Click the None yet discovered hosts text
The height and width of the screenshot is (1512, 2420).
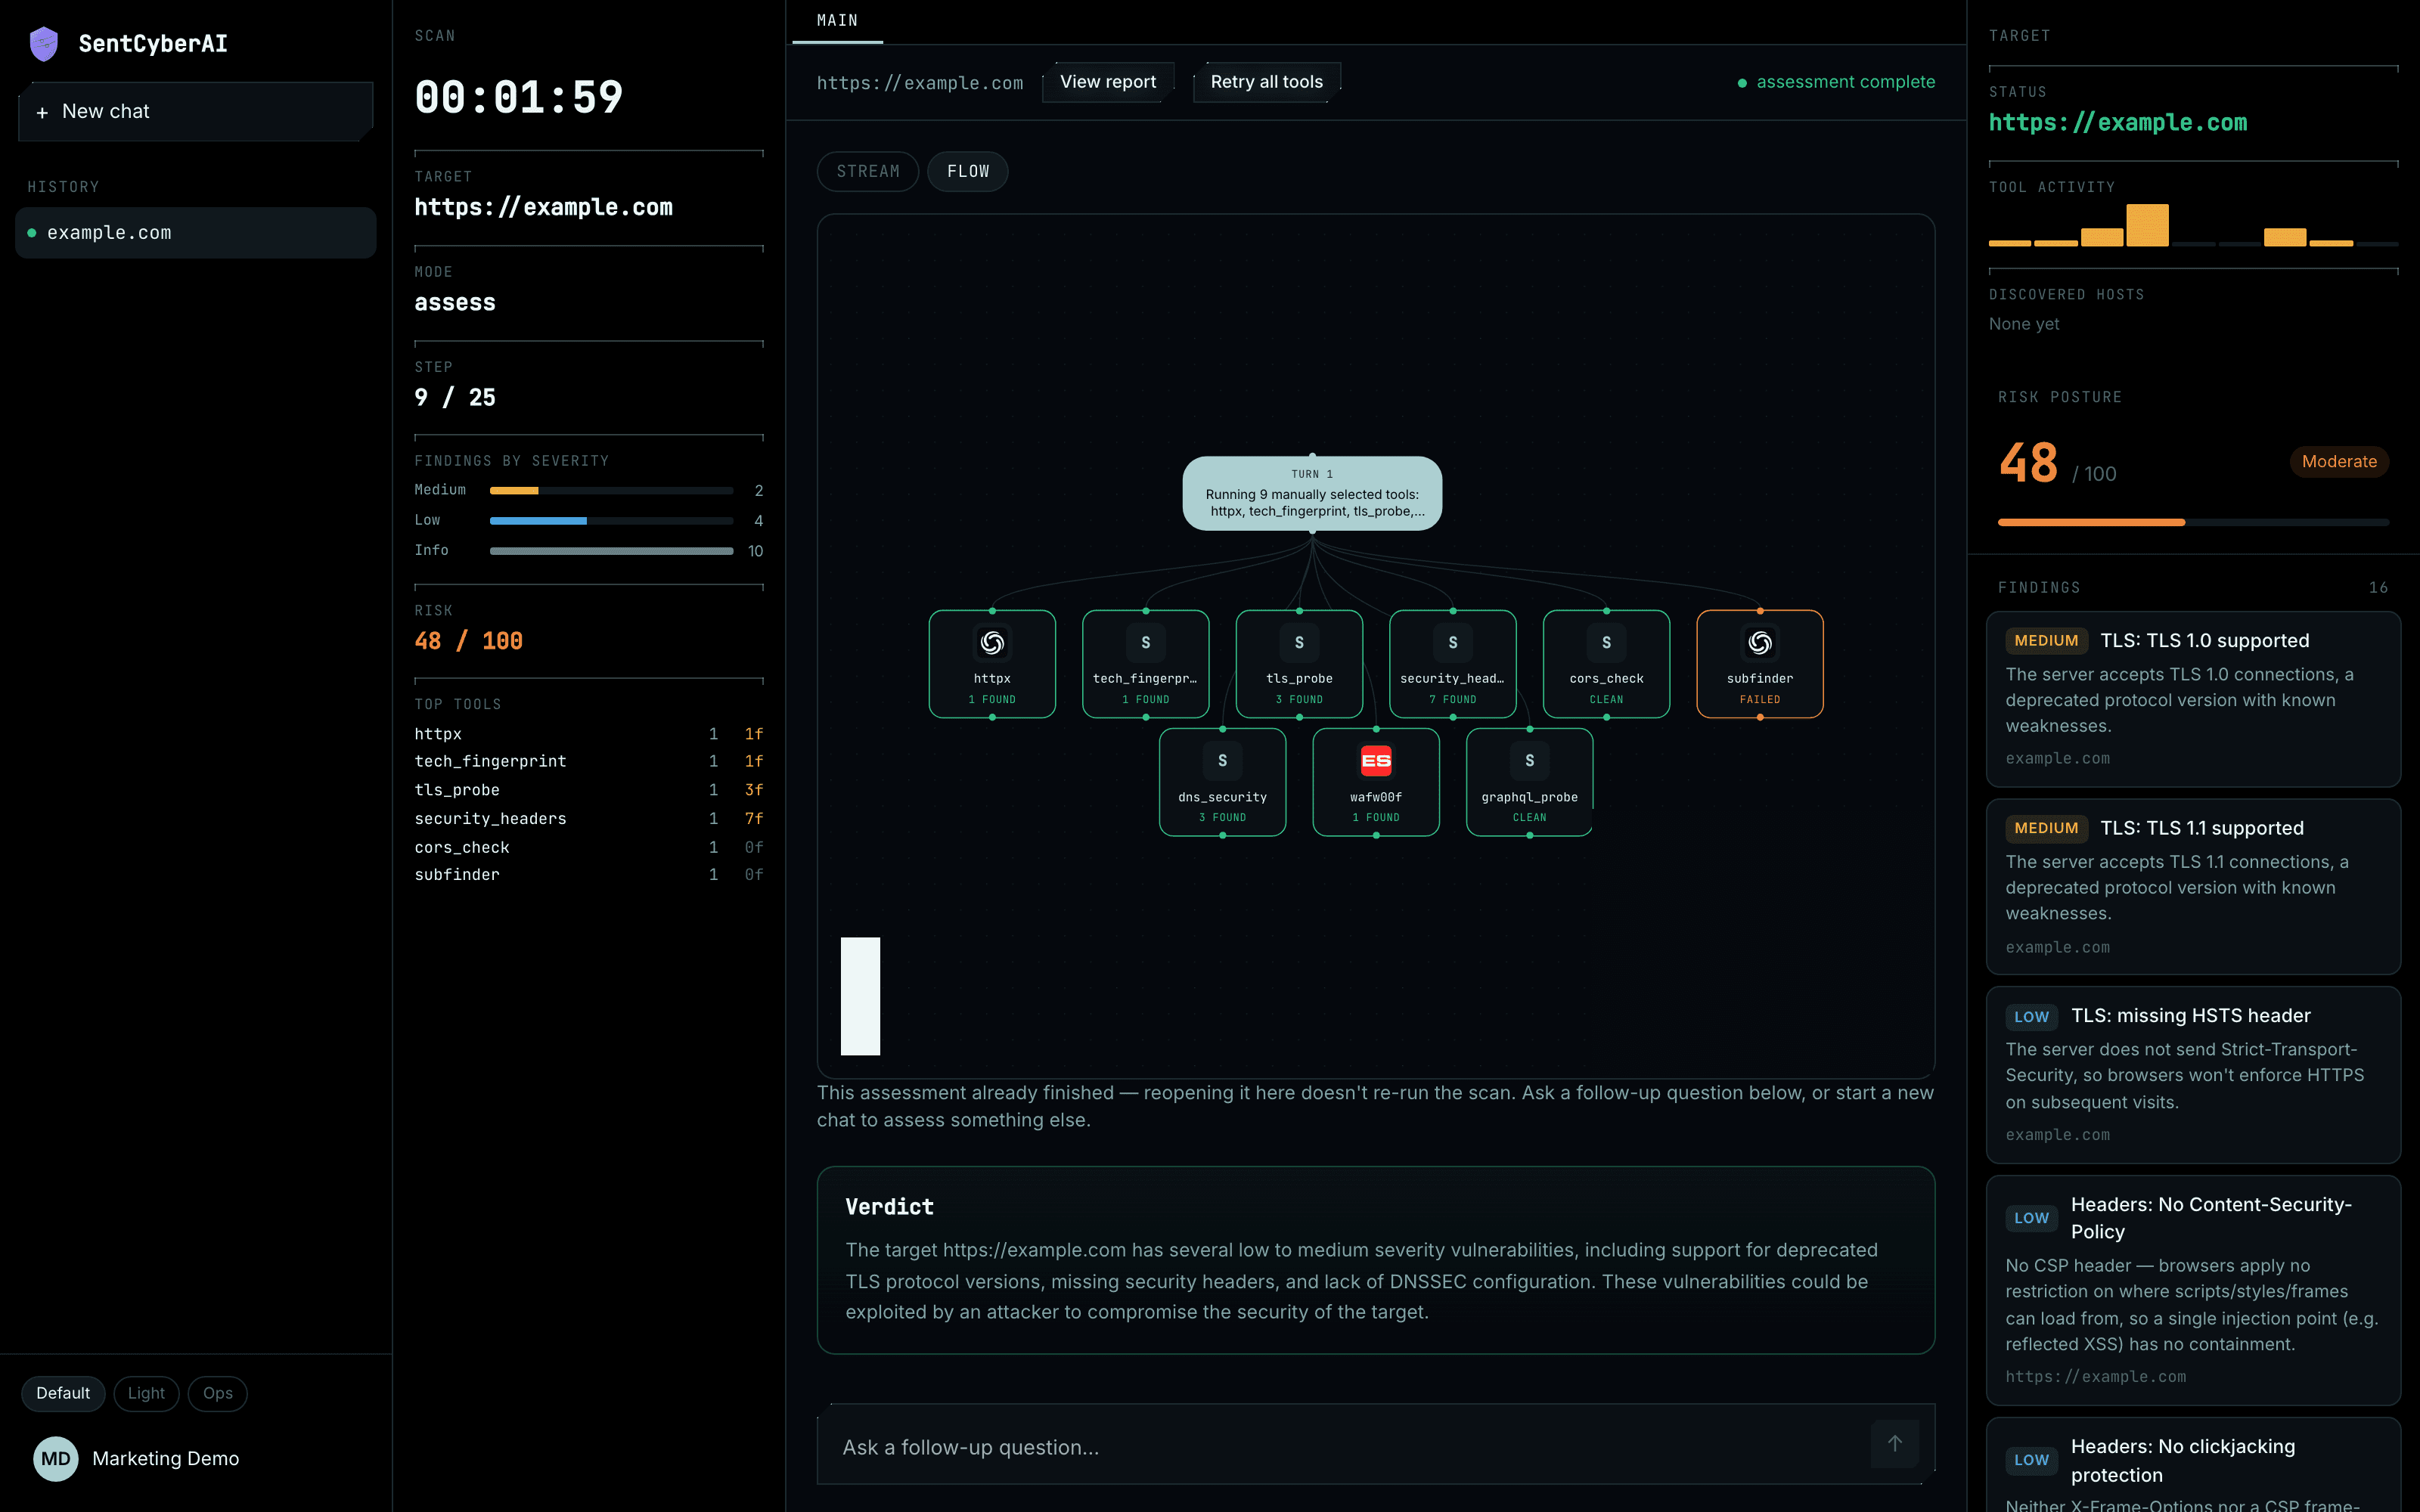tap(2023, 324)
